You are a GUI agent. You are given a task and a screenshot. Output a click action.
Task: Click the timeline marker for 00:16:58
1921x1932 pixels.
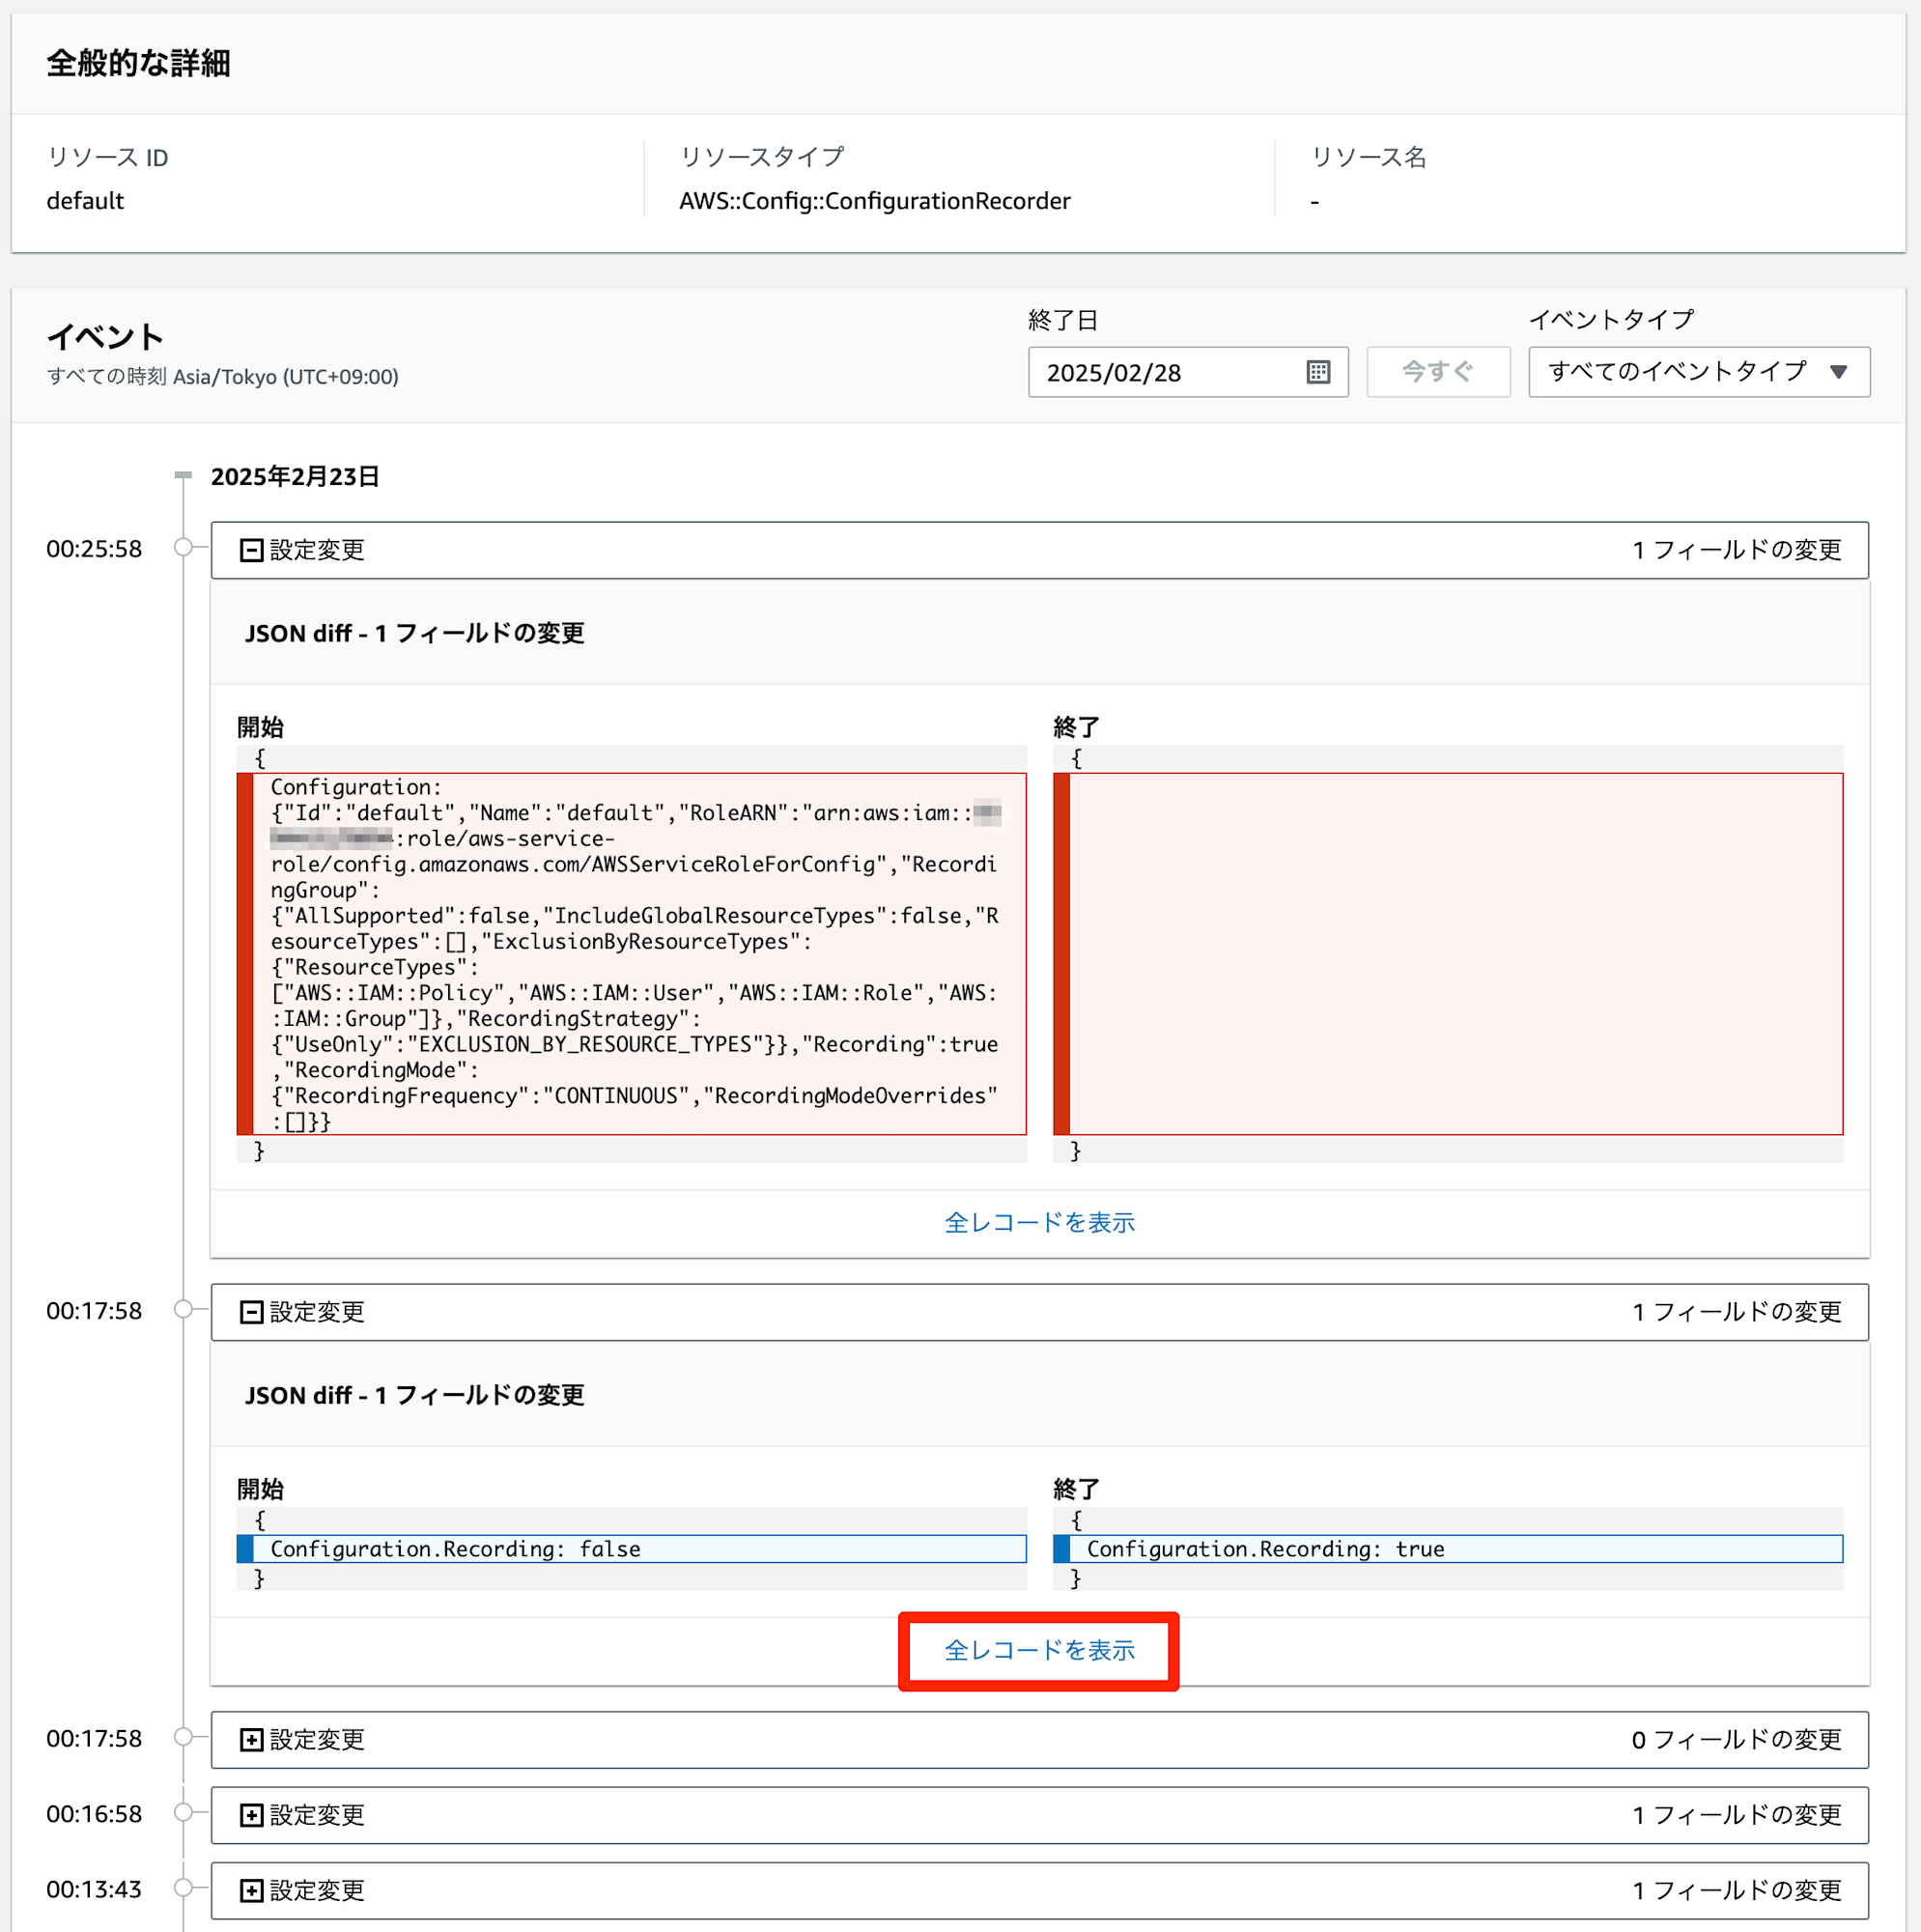coord(183,1812)
